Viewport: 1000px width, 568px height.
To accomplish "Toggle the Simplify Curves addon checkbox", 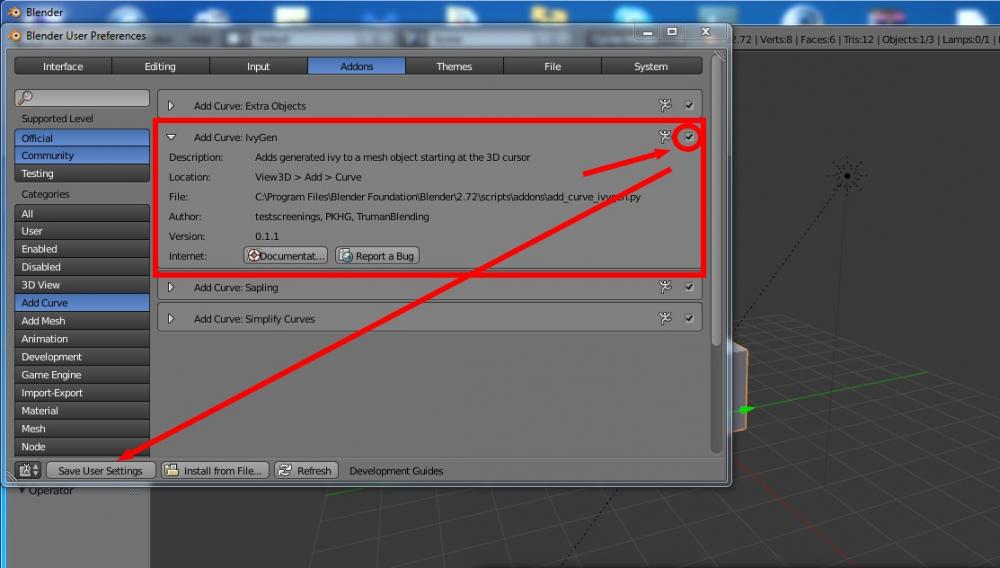I will [x=689, y=318].
